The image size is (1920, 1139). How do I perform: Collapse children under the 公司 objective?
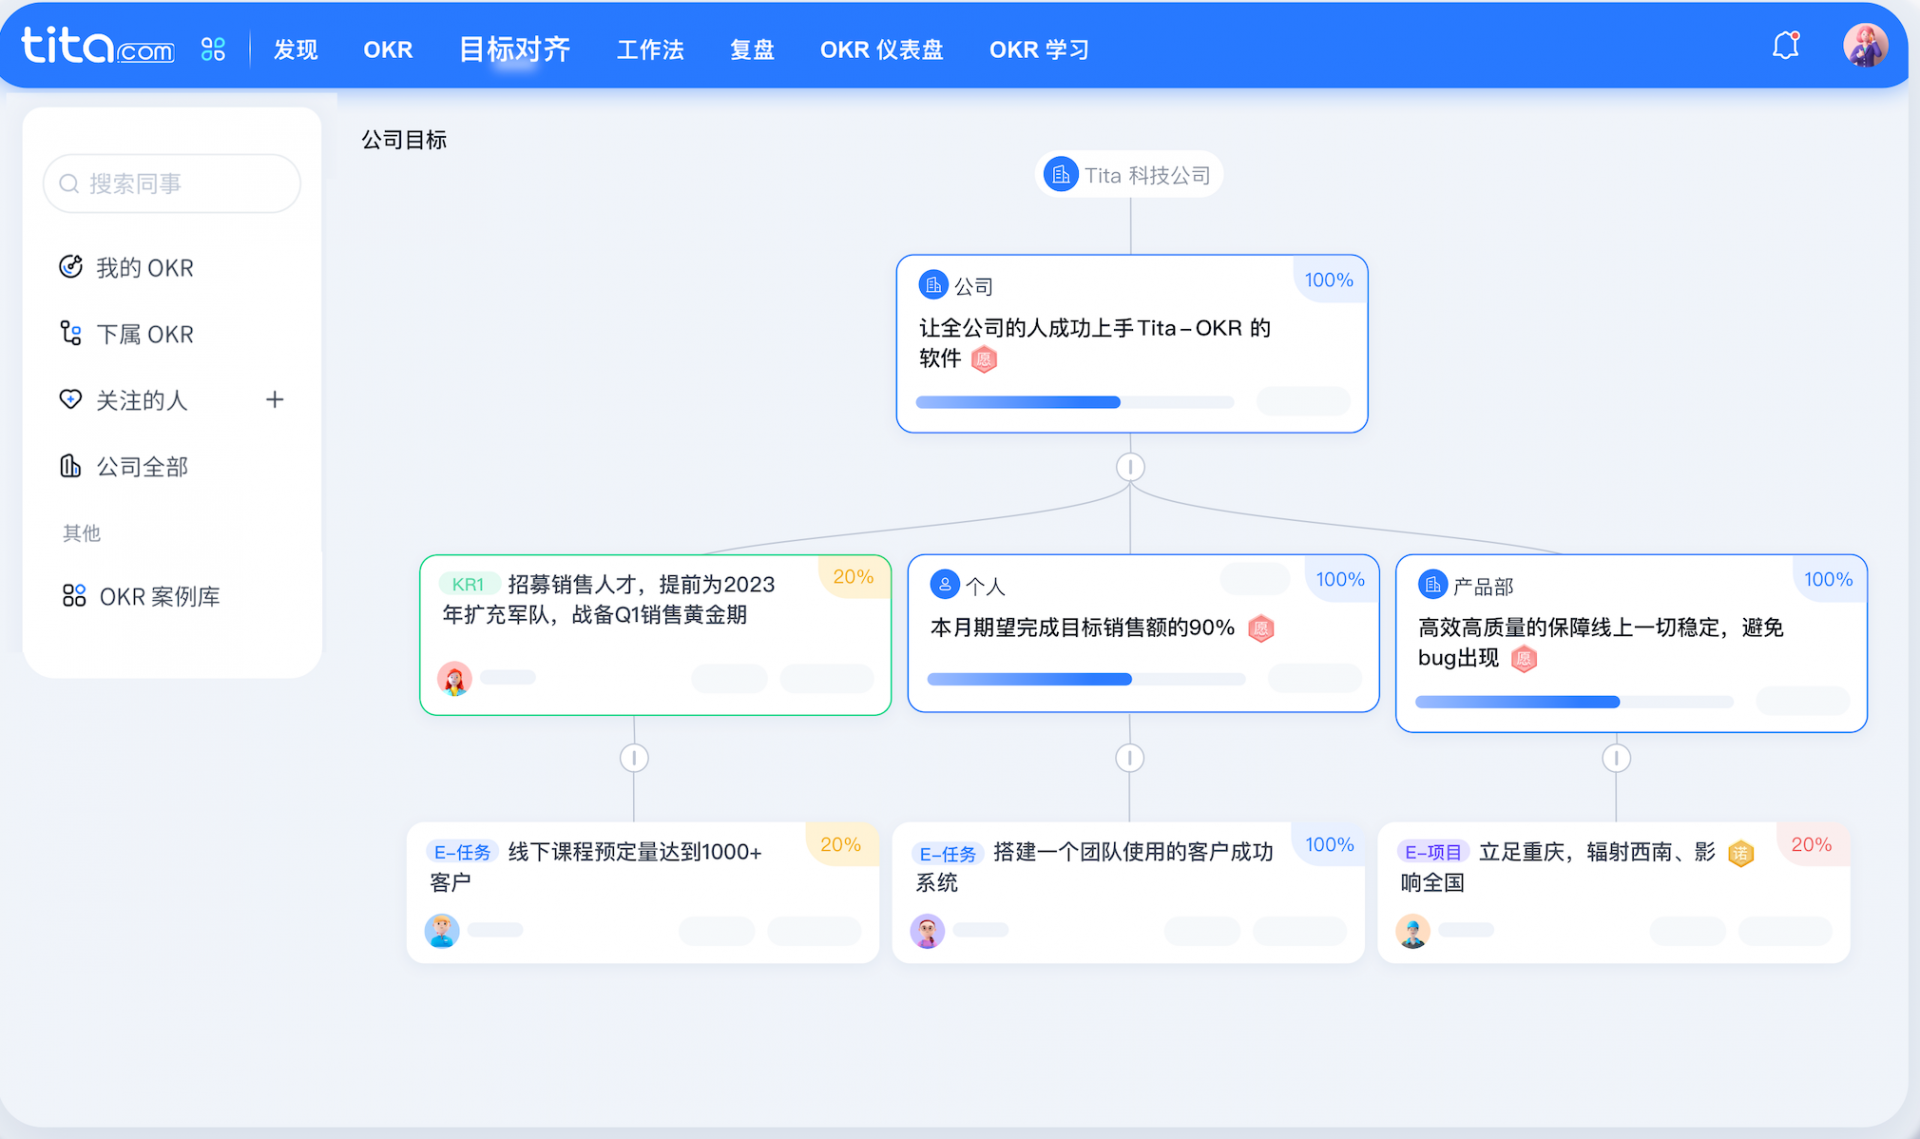click(x=1130, y=467)
